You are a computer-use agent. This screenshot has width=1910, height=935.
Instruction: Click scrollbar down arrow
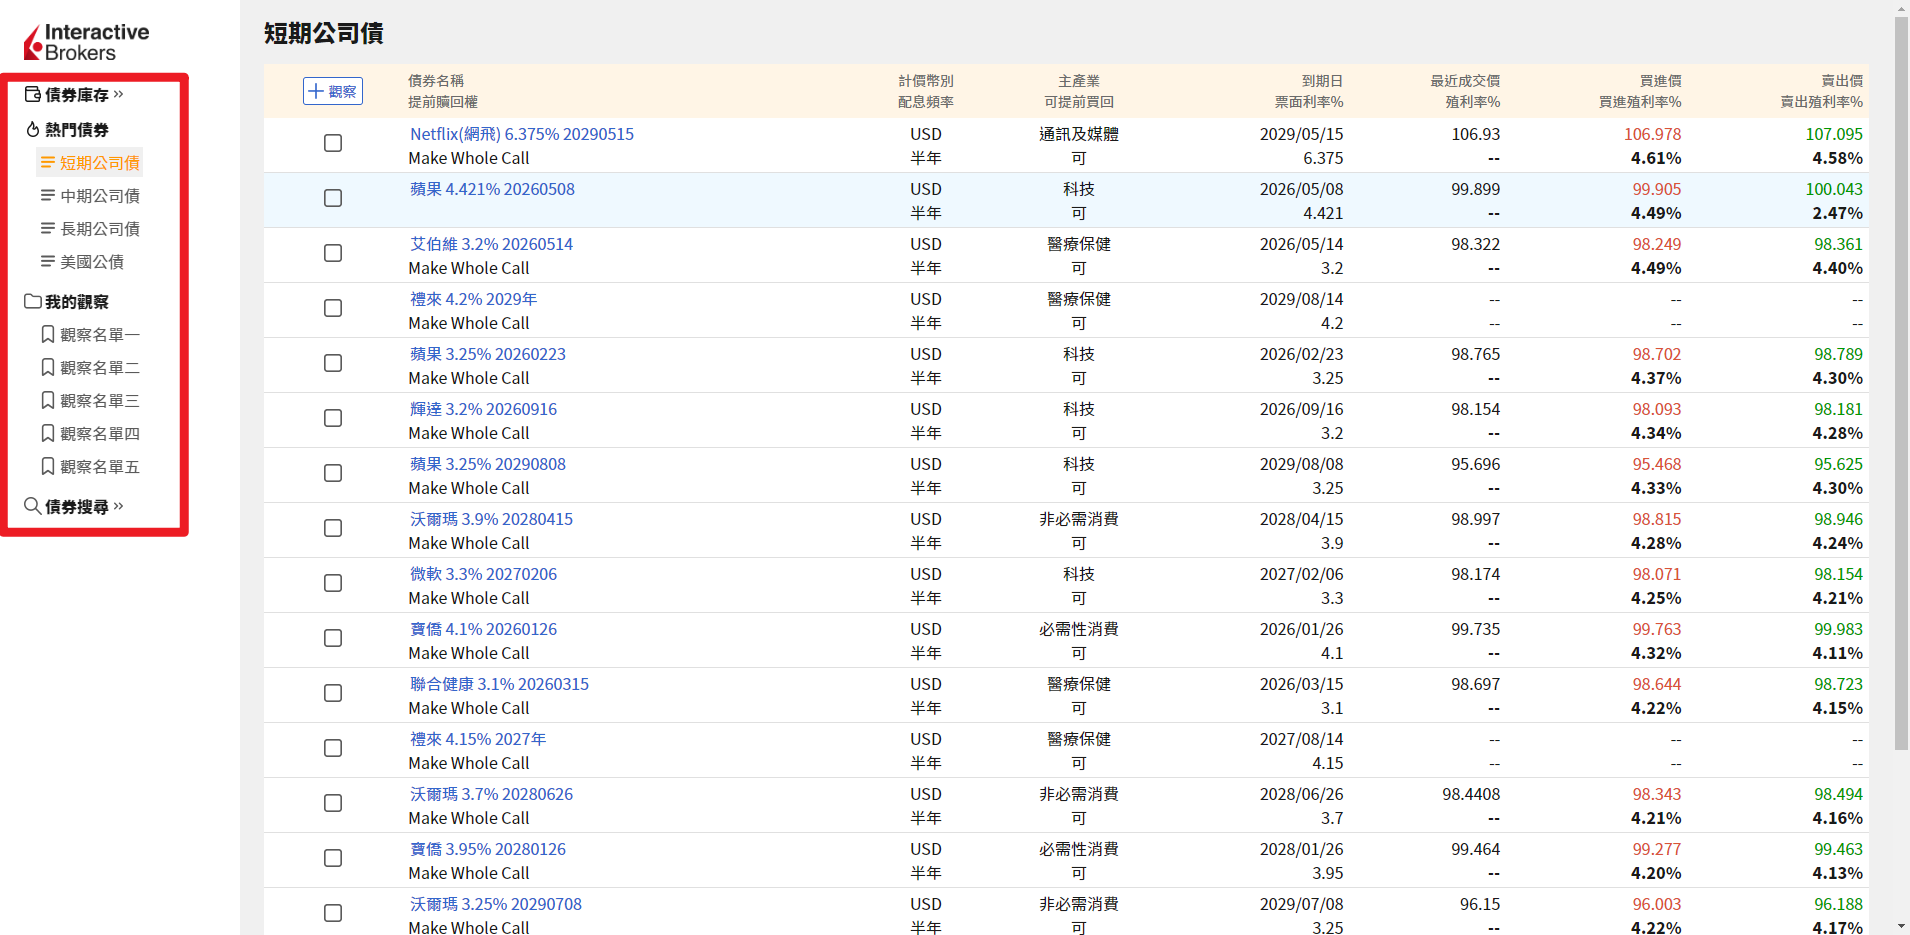coord(1901,927)
